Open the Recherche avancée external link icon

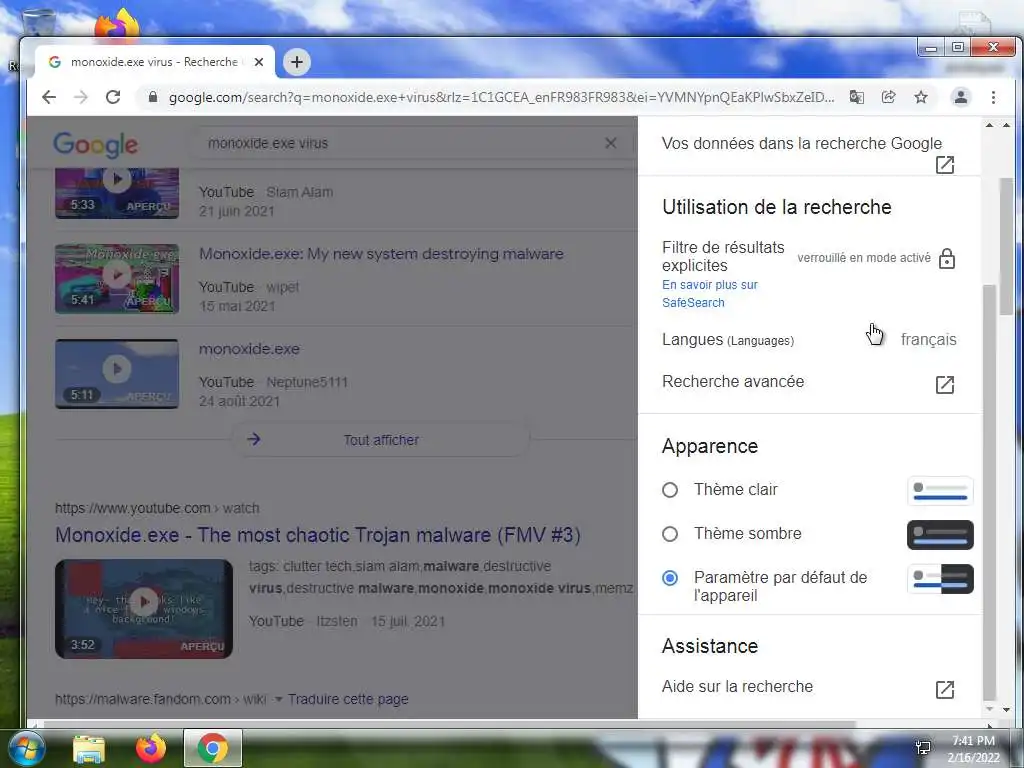945,385
